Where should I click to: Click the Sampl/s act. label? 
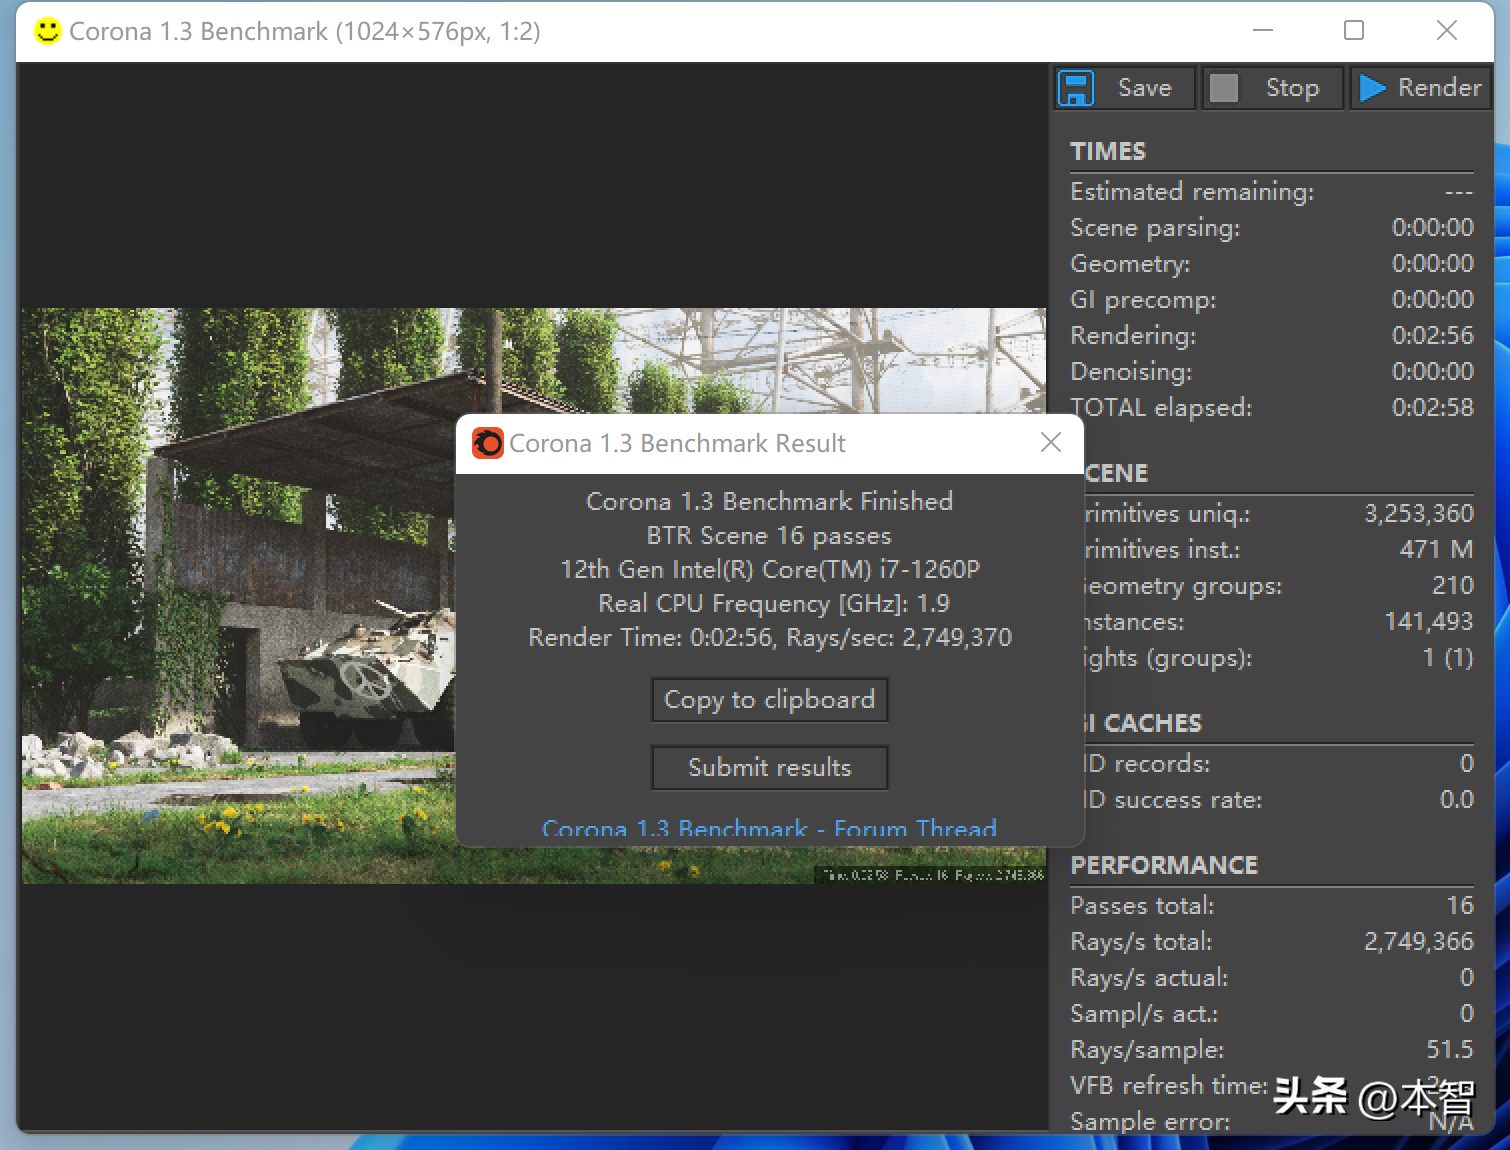tap(1144, 1014)
